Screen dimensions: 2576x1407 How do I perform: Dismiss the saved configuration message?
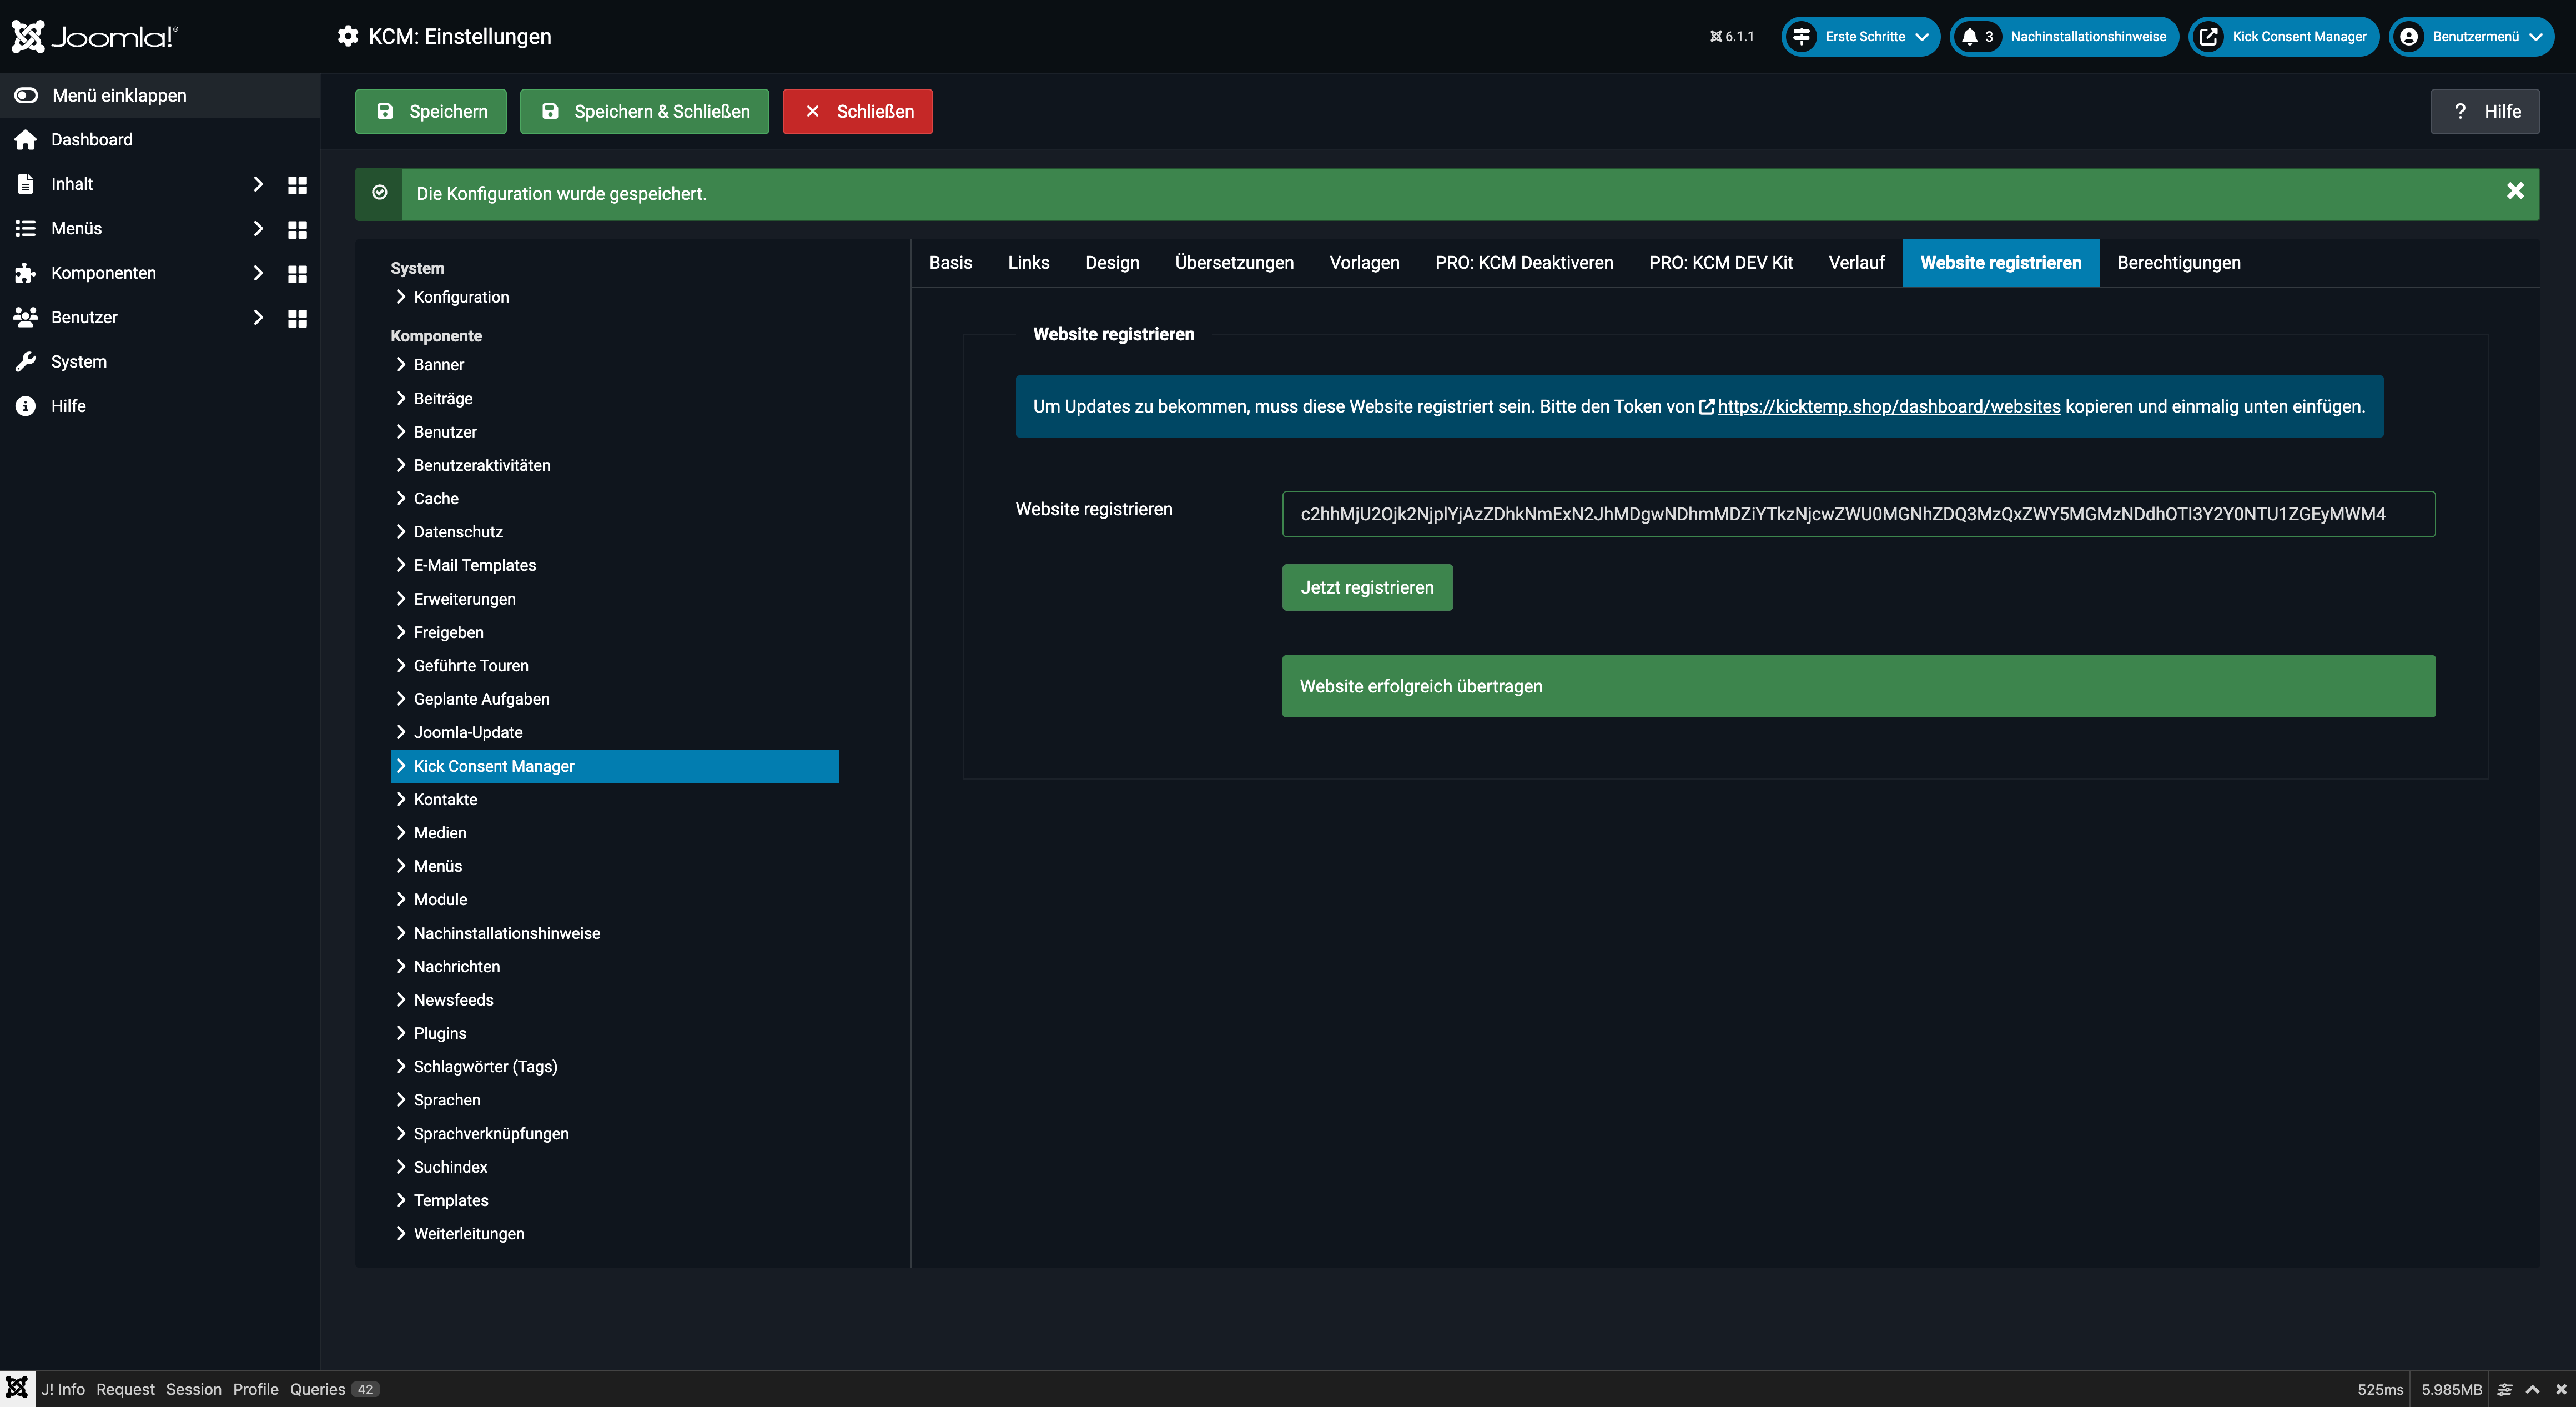pyautogui.click(x=2515, y=191)
